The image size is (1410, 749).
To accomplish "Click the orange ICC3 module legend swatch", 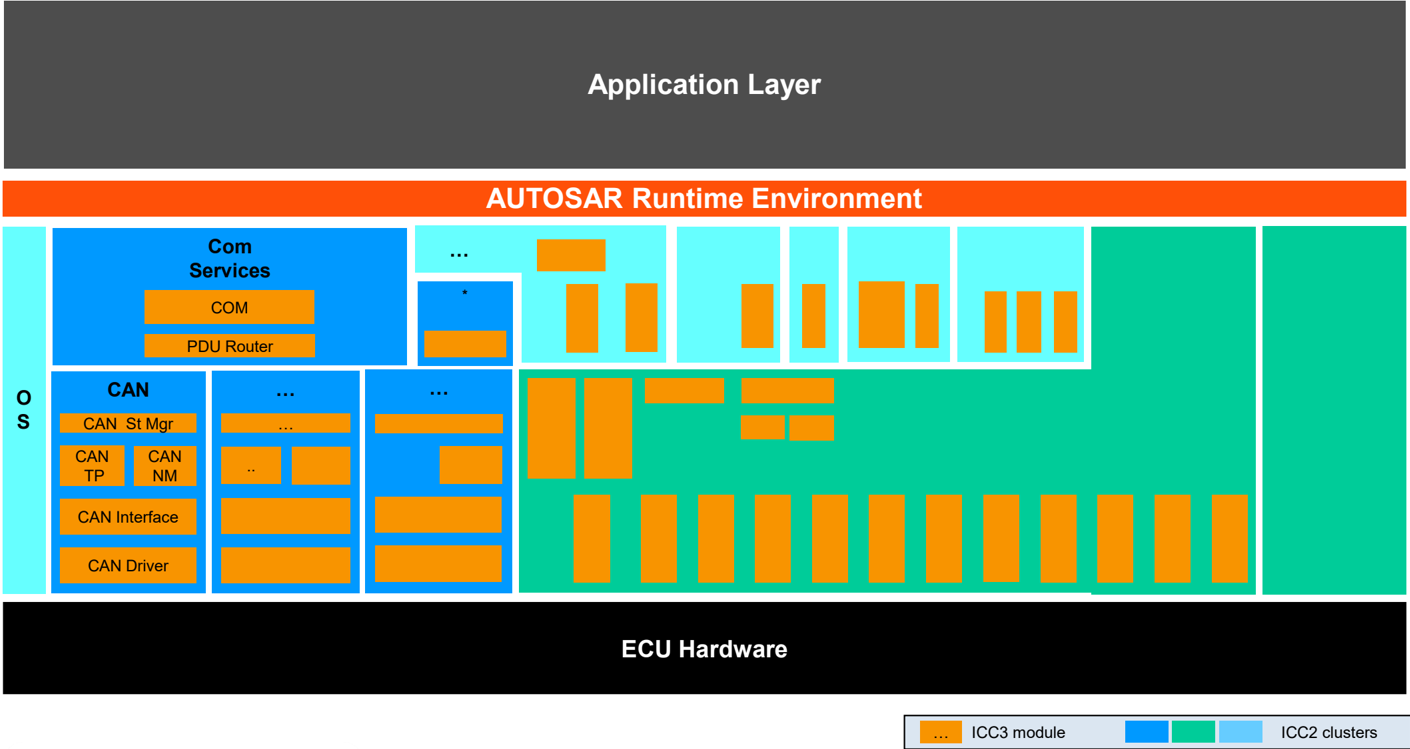I will [941, 732].
